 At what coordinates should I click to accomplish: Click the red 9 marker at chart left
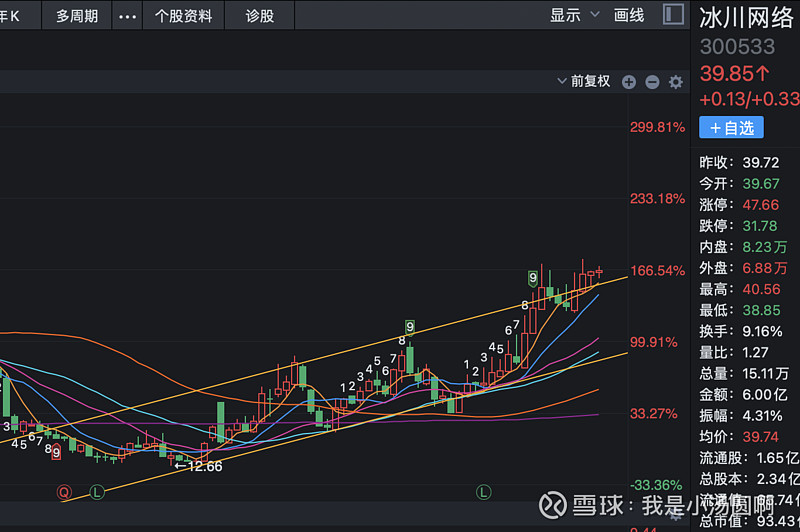pyautogui.click(x=56, y=452)
